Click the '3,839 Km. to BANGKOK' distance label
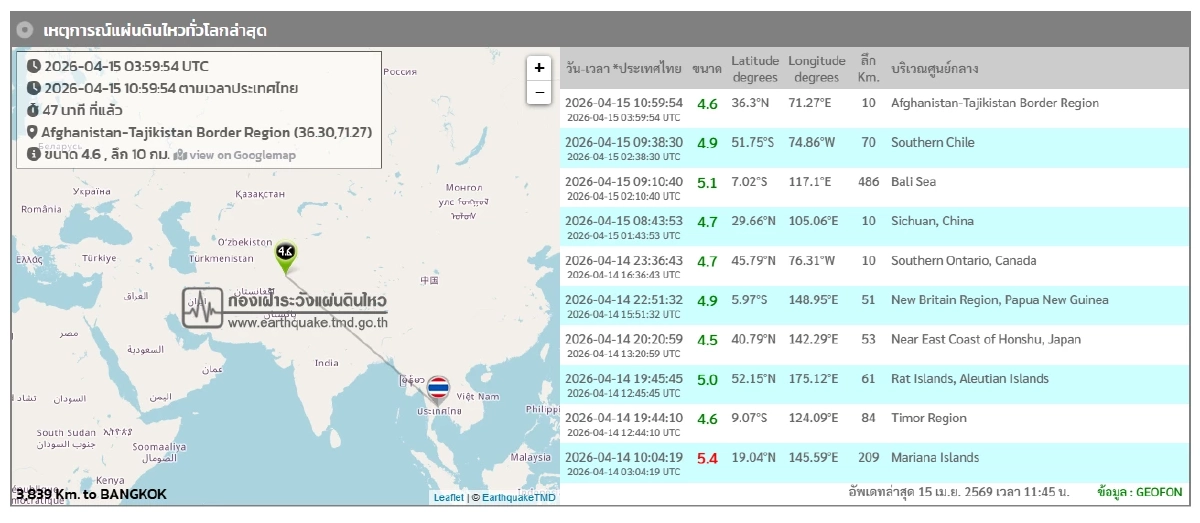The width and height of the screenshot is (1200, 523). 91,494
